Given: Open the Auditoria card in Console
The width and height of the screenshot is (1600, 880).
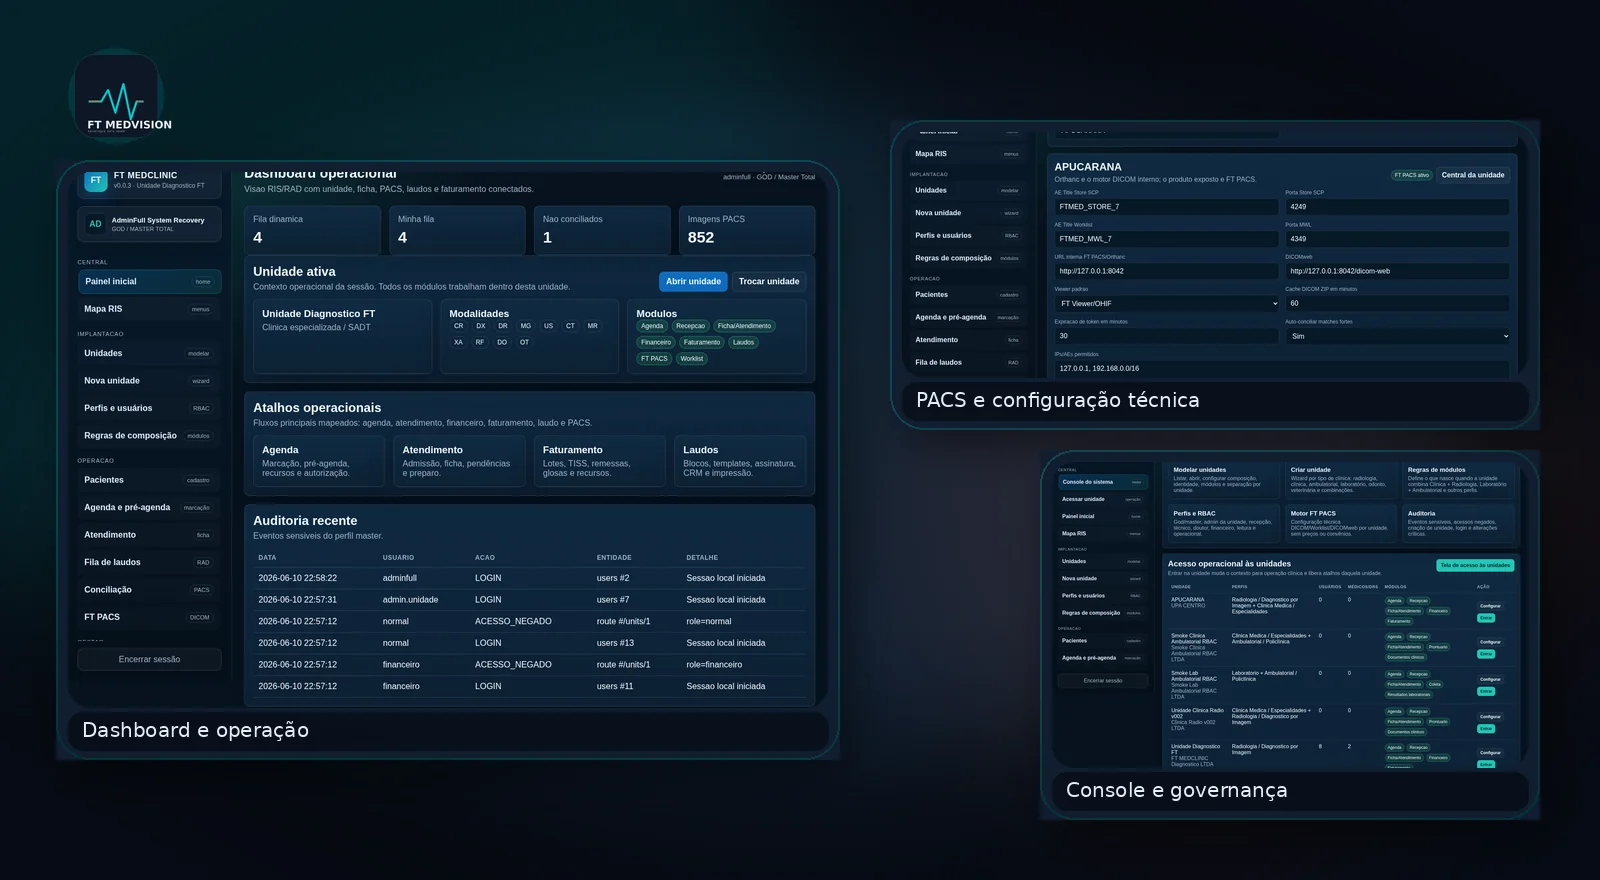Looking at the screenshot, I should [1457, 524].
